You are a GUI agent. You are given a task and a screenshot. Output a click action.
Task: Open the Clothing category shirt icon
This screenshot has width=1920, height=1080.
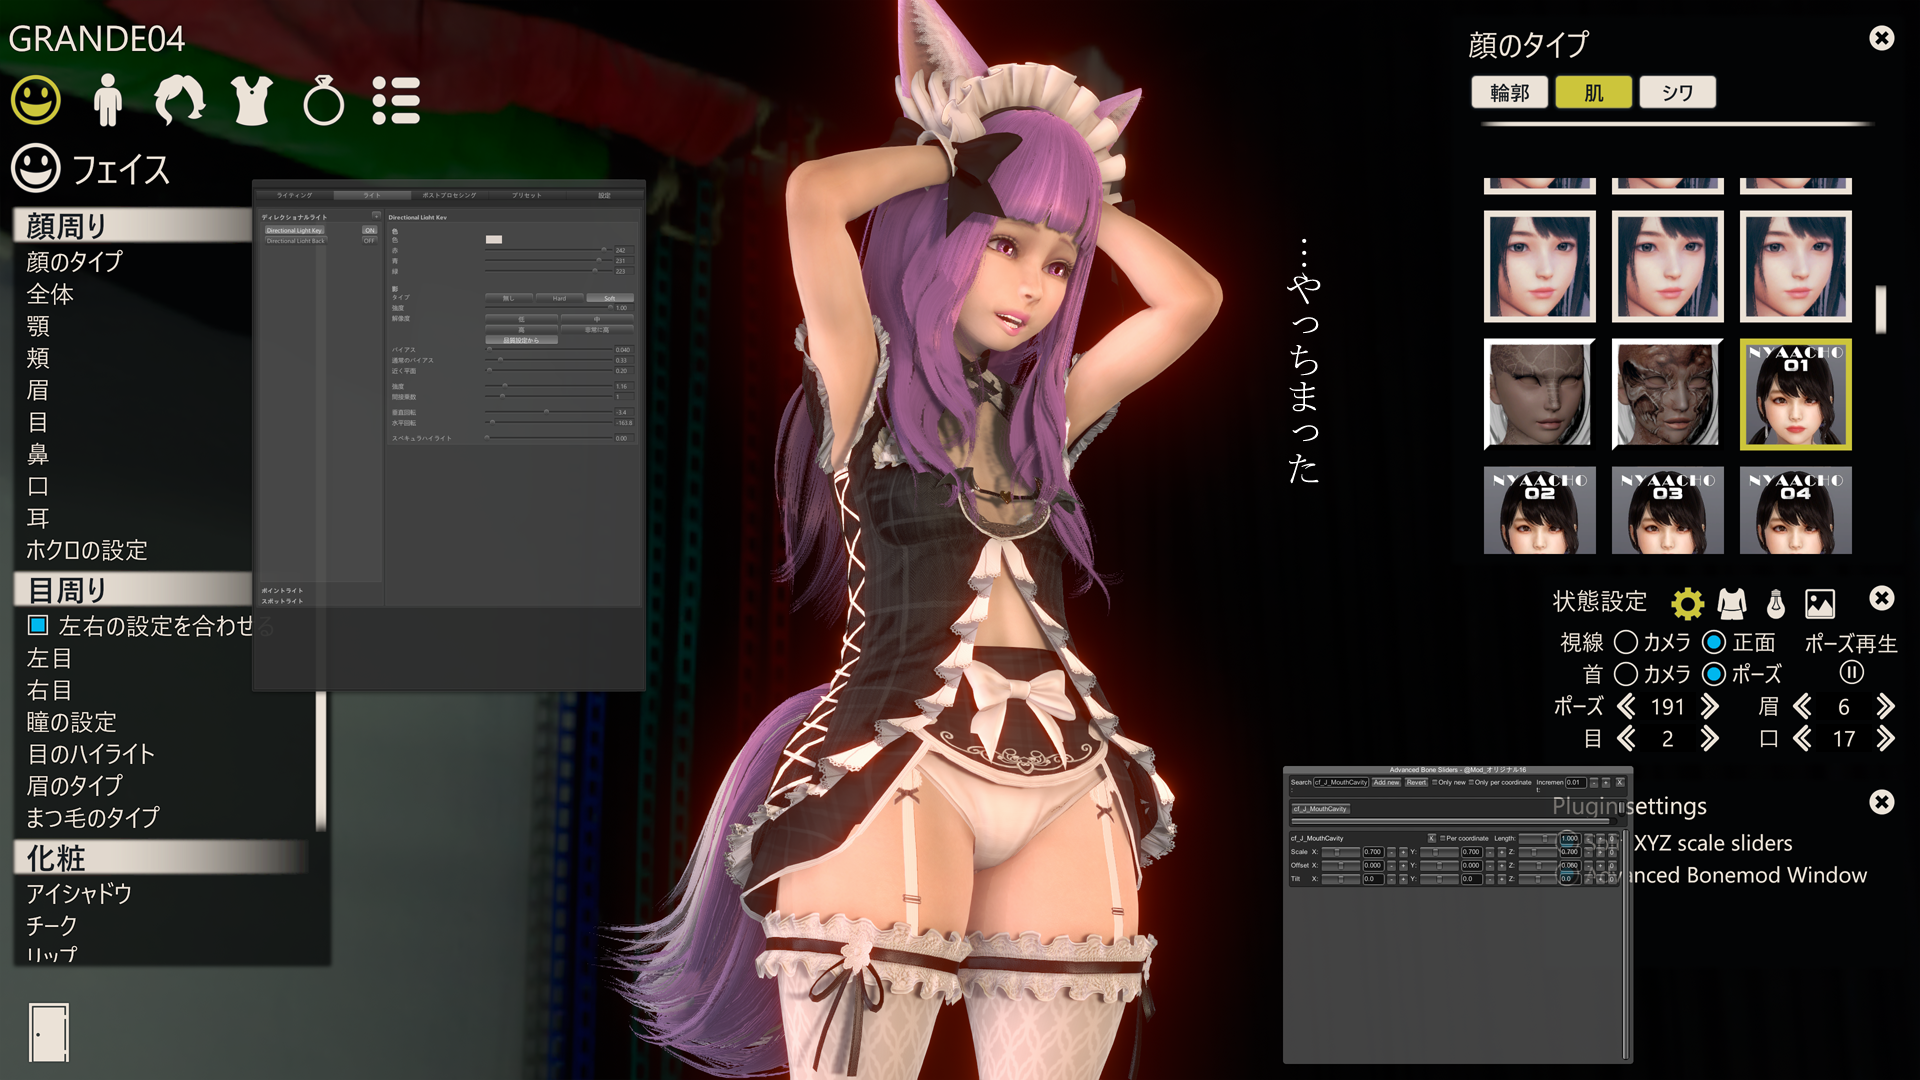251,100
